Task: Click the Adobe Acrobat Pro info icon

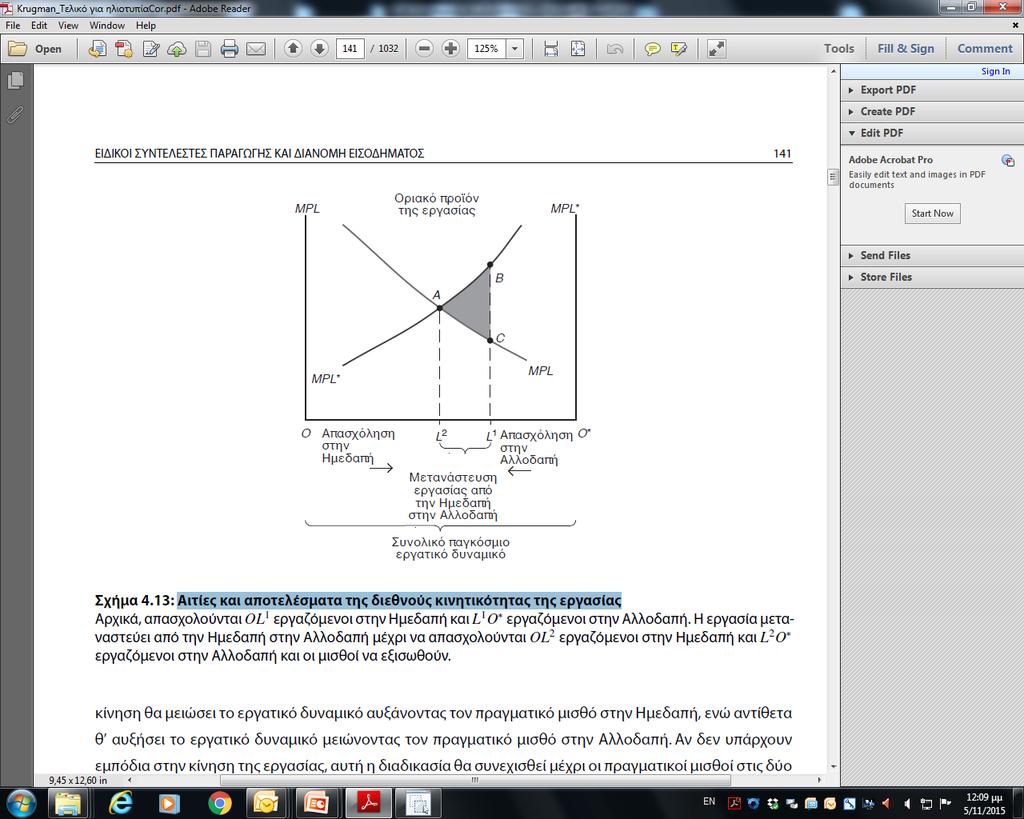Action: click(x=1008, y=160)
